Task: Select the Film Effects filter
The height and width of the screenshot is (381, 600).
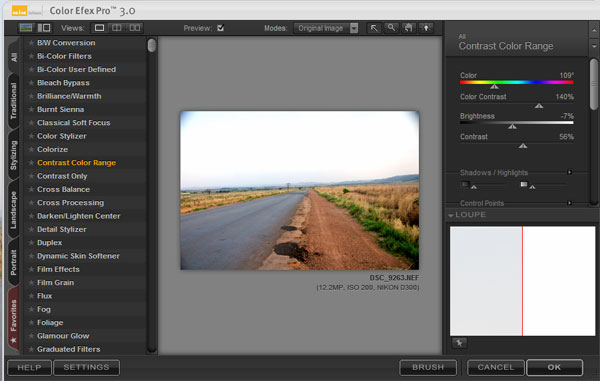Action: click(x=58, y=269)
